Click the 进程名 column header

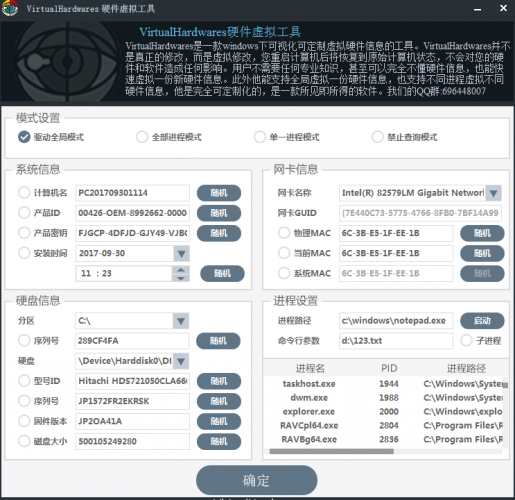(310, 368)
